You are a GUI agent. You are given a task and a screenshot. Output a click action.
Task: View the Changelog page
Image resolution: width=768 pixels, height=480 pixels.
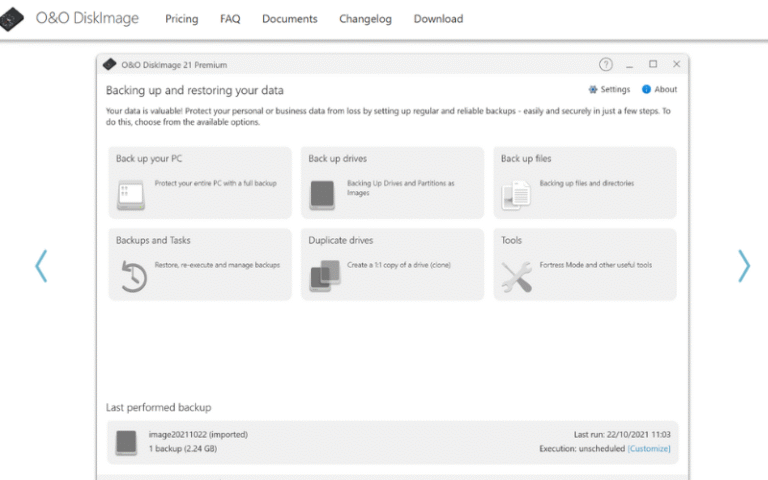[365, 19]
